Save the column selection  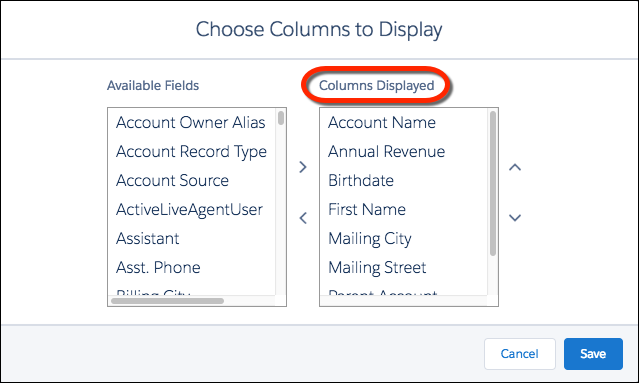(593, 354)
